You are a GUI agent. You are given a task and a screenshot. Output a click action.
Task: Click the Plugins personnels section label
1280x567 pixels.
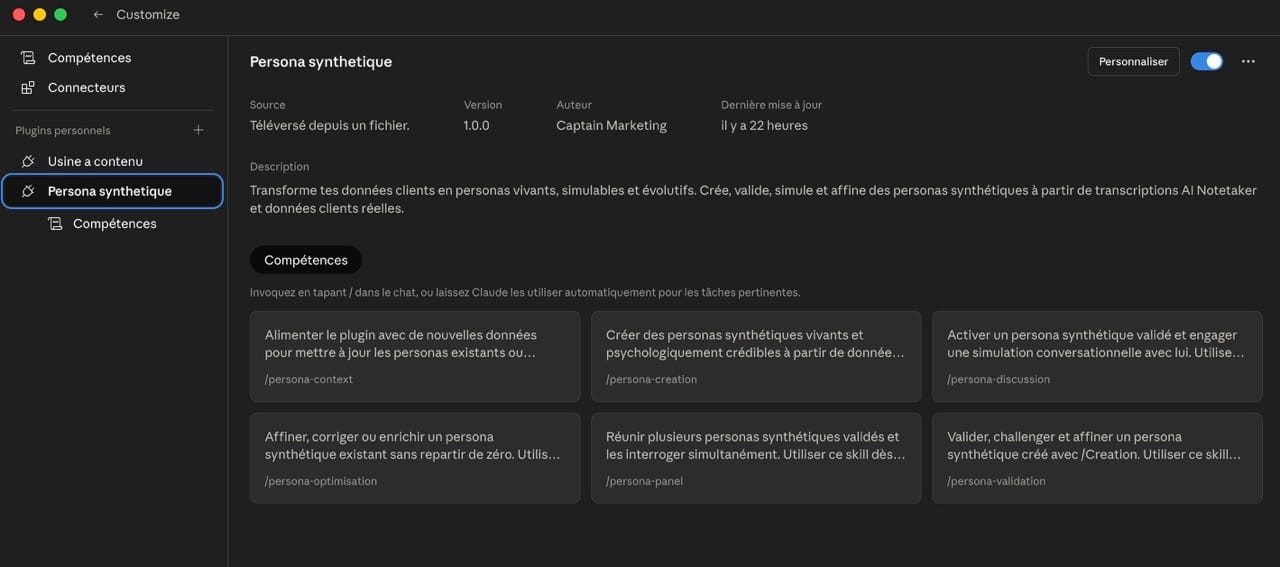[x=63, y=131]
